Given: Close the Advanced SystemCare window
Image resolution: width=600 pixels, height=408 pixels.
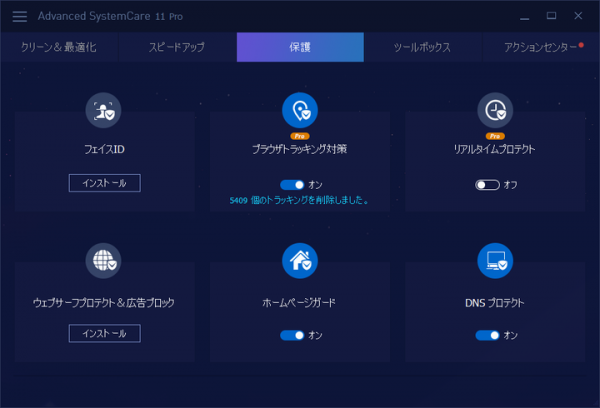Looking at the screenshot, I should click(578, 16).
